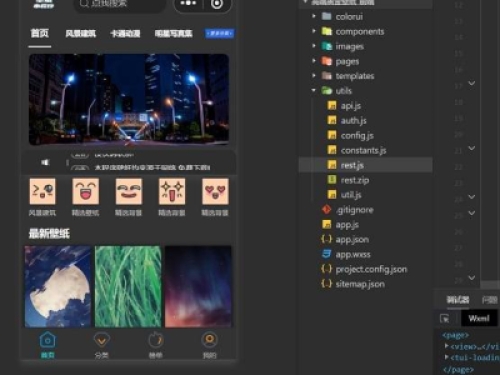The width and height of the screenshot is (500, 375).
Task: Open sitemap.json in the file tree
Action: tap(360, 284)
